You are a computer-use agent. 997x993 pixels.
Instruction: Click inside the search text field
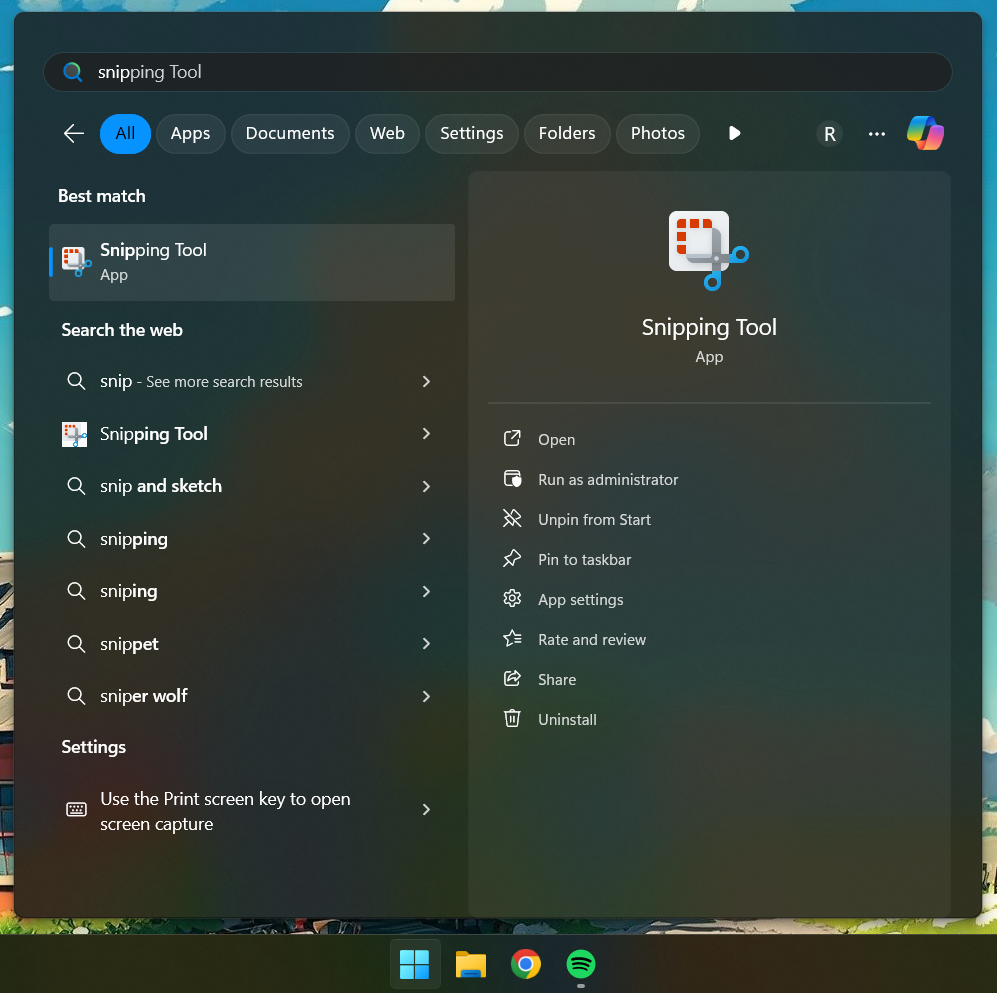pos(497,72)
